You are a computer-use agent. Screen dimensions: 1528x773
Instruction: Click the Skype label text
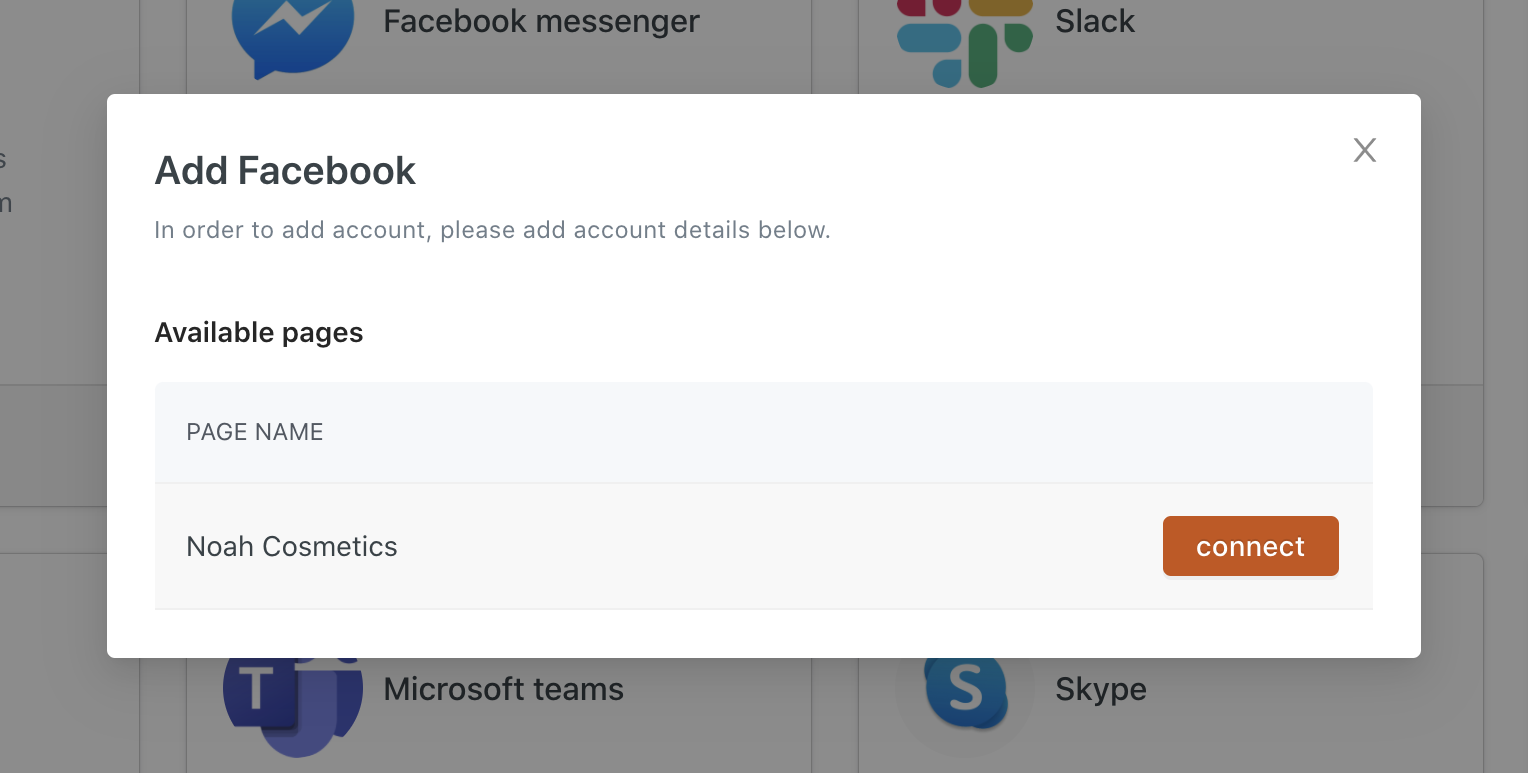coord(1100,689)
